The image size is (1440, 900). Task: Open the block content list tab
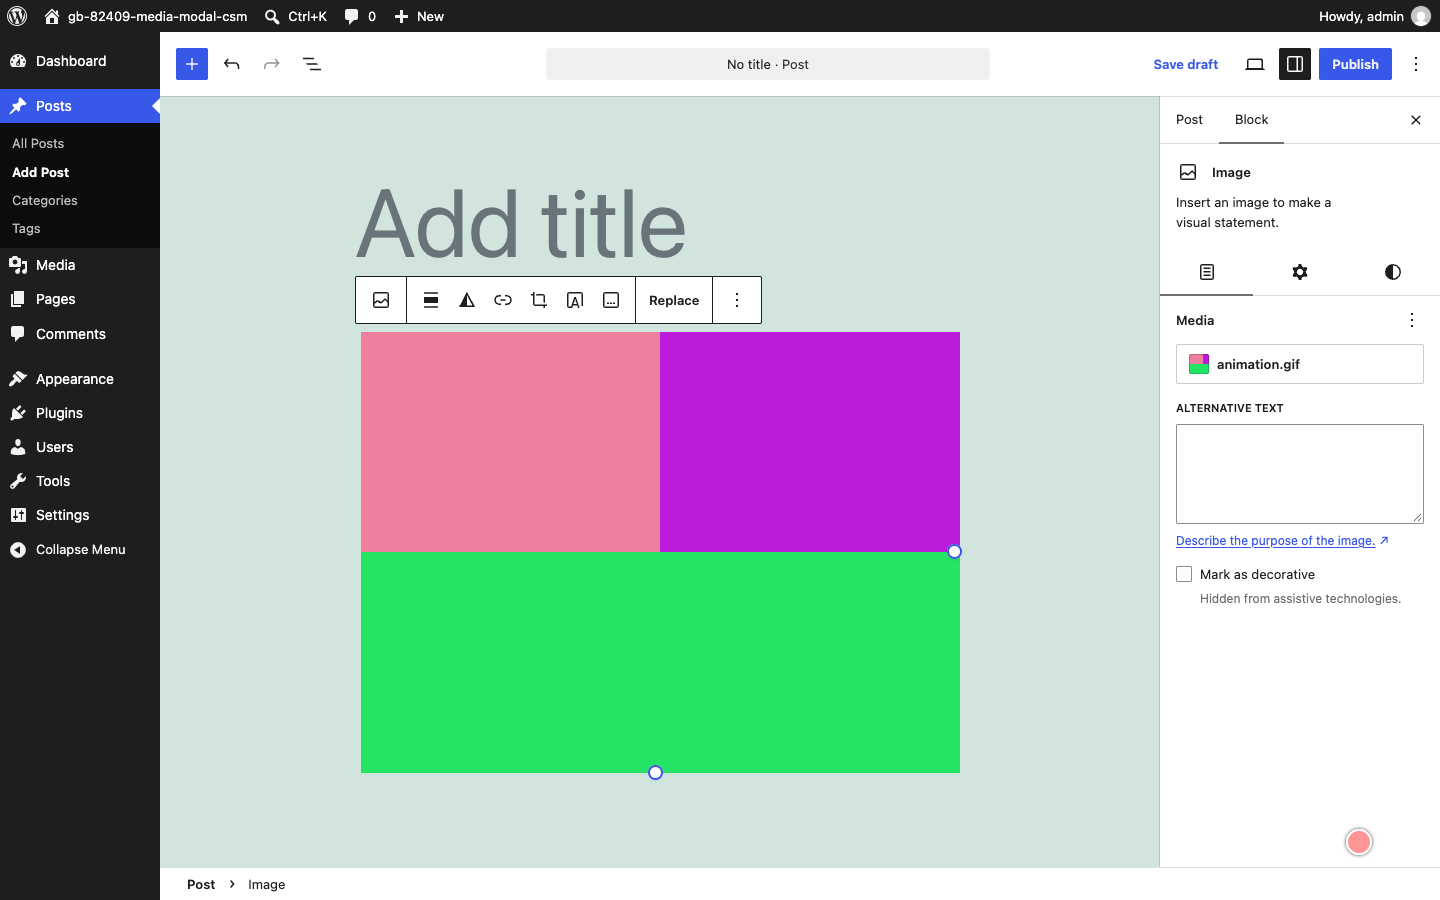tap(1207, 272)
